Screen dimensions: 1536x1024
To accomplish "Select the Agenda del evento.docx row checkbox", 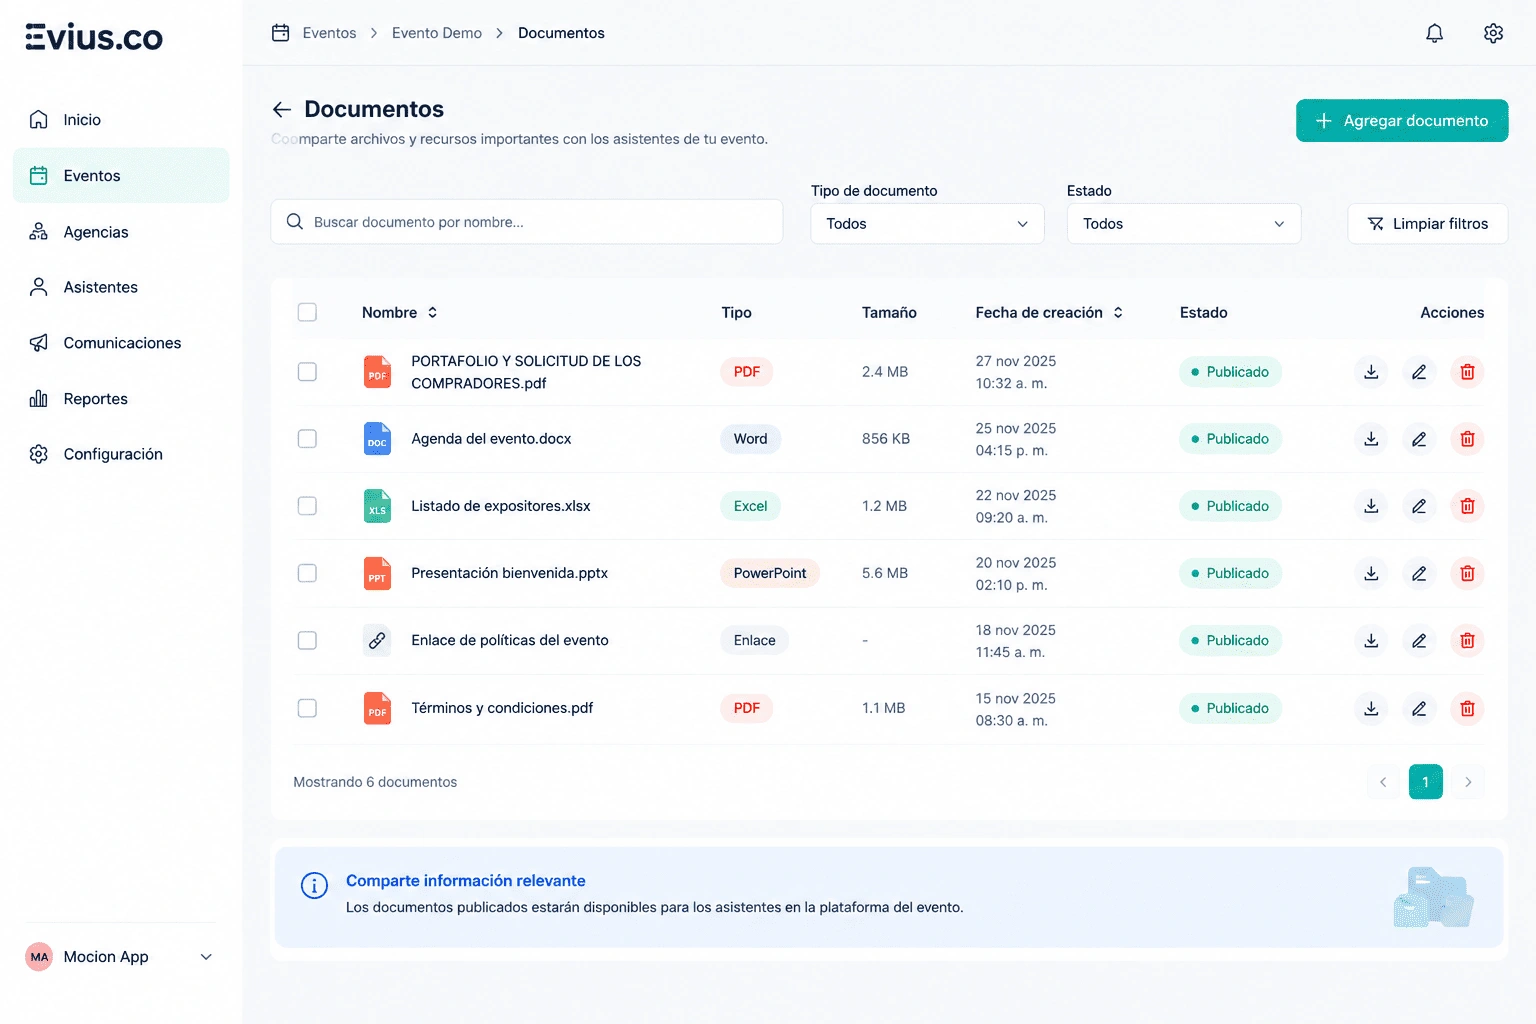I will tap(307, 439).
